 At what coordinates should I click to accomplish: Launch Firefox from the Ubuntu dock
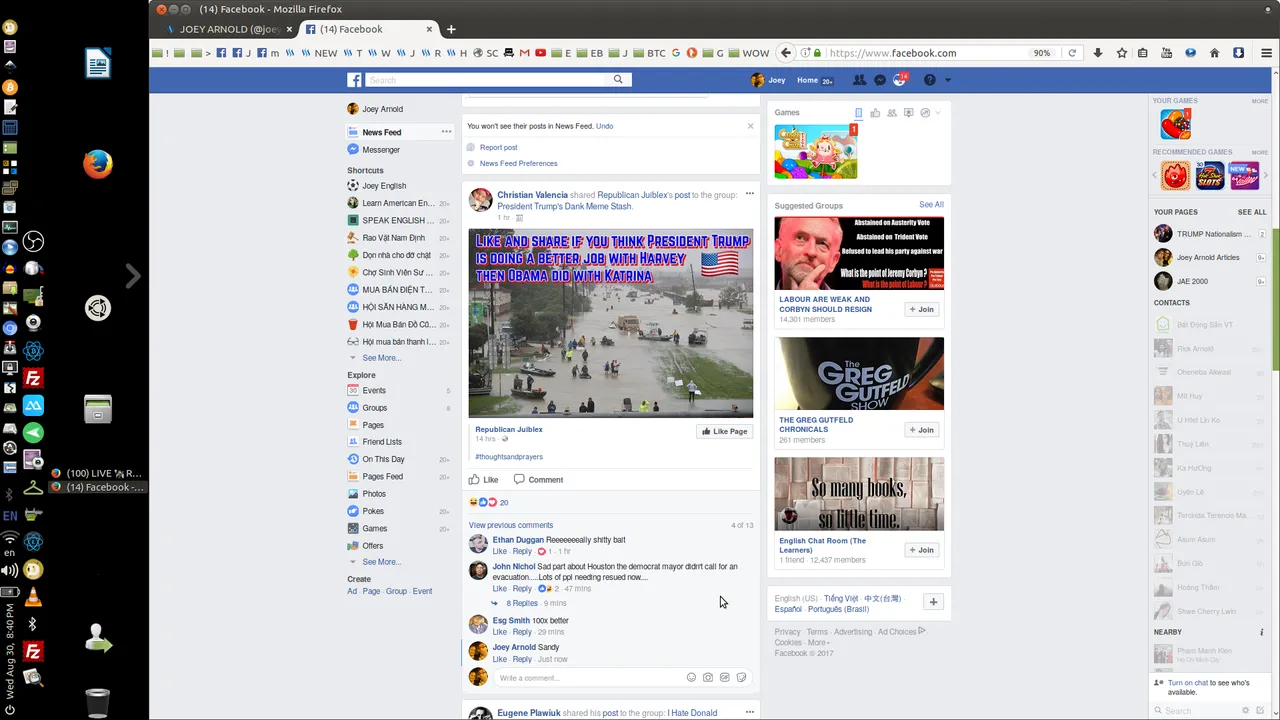click(x=97, y=163)
